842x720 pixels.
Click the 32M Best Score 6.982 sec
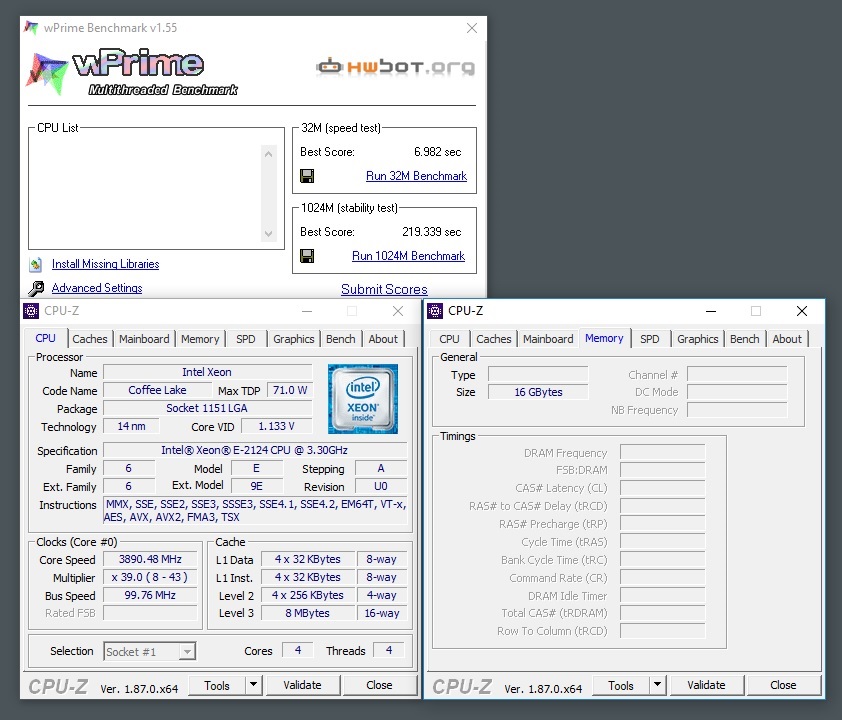point(437,152)
